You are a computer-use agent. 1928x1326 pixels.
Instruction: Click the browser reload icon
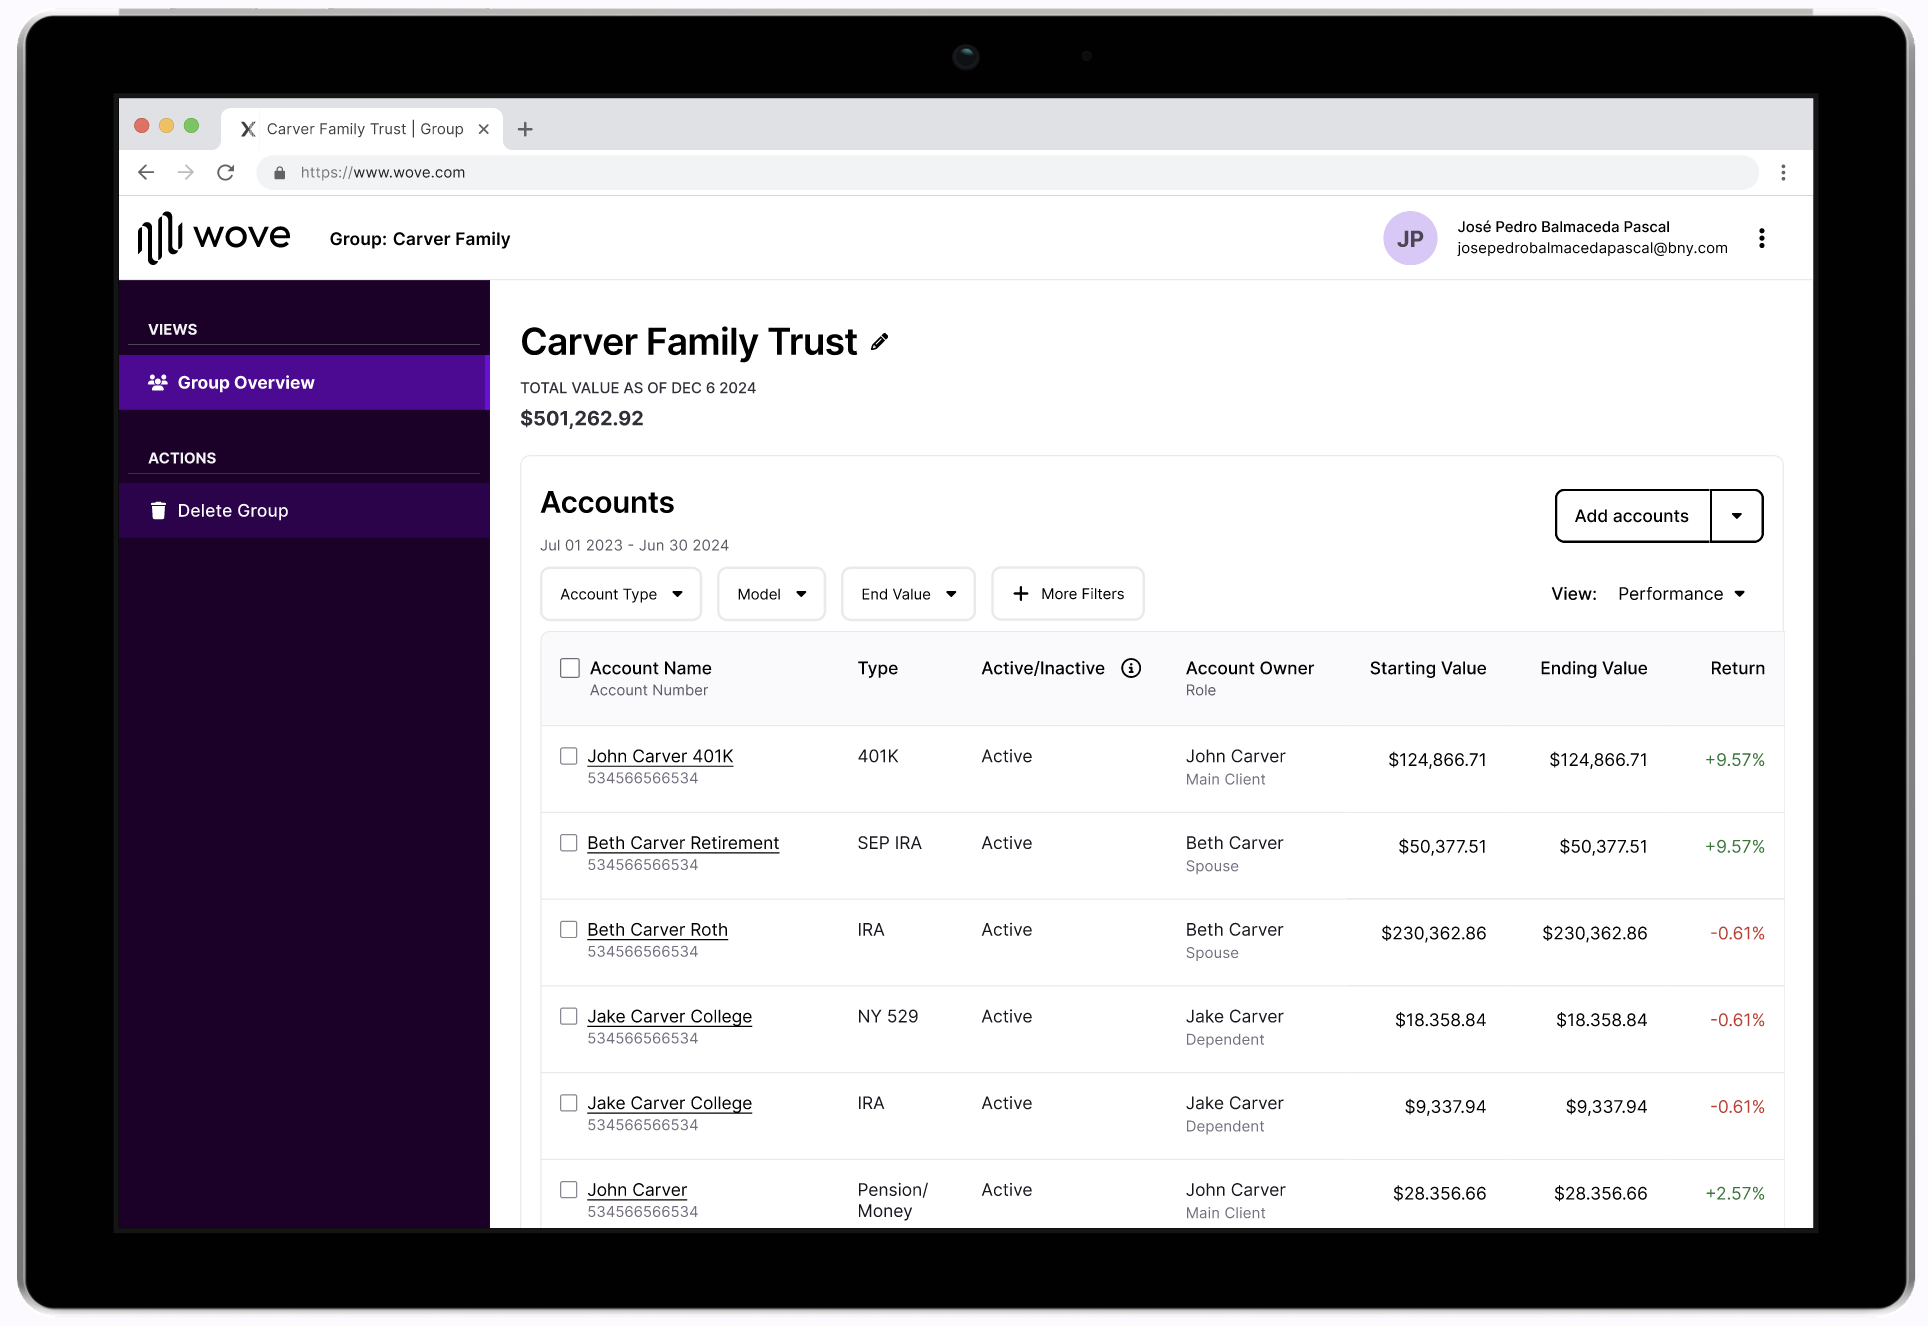coord(226,172)
